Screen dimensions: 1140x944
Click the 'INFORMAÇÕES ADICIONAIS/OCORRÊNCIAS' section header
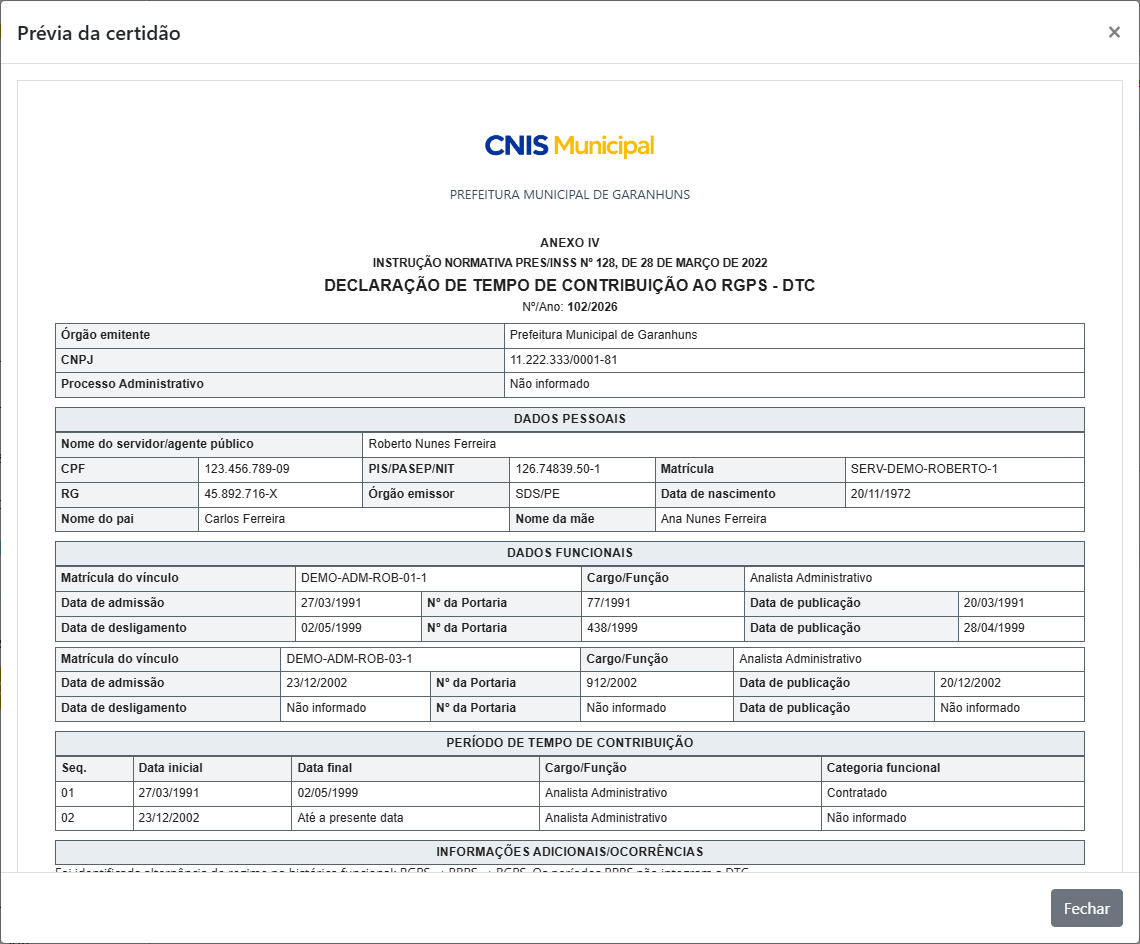569,852
